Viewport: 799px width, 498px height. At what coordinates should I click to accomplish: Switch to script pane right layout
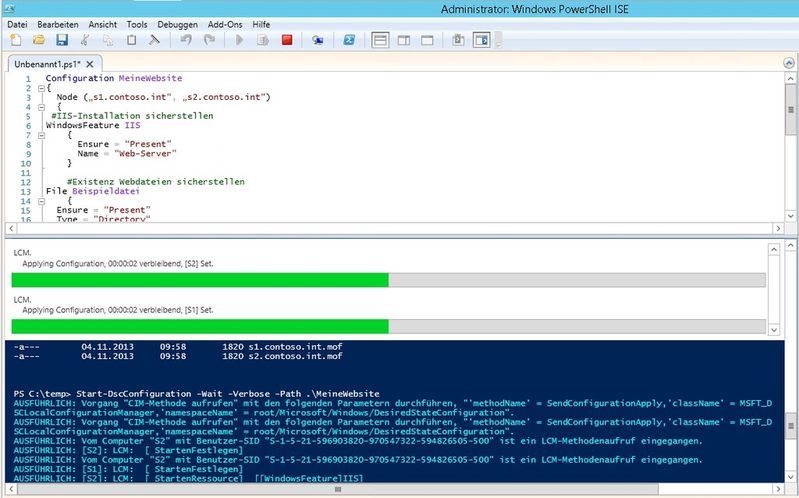(x=403, y=40)
